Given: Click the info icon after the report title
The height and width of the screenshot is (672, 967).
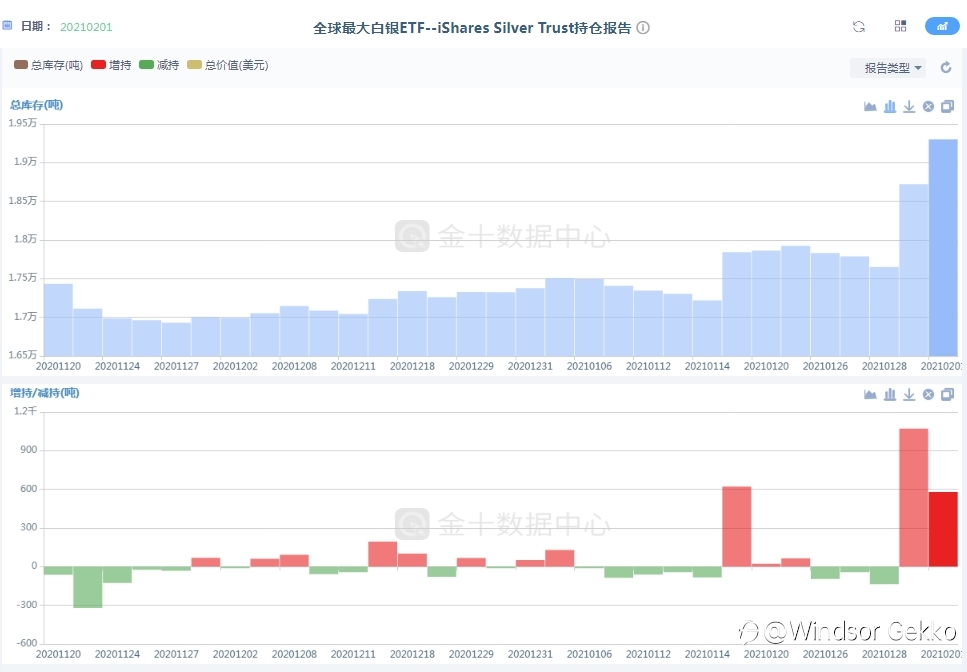Looking at the screenshot, I should (643, 28).
